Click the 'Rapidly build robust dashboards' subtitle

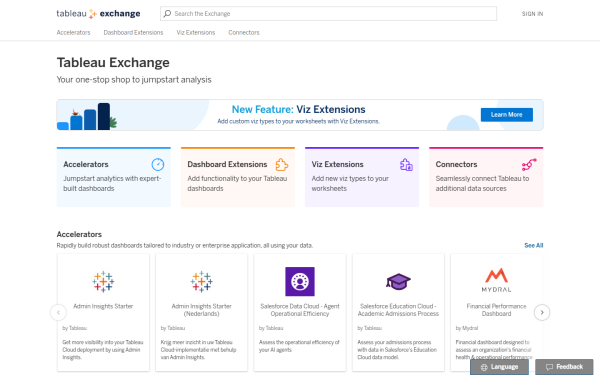(185, 245)
